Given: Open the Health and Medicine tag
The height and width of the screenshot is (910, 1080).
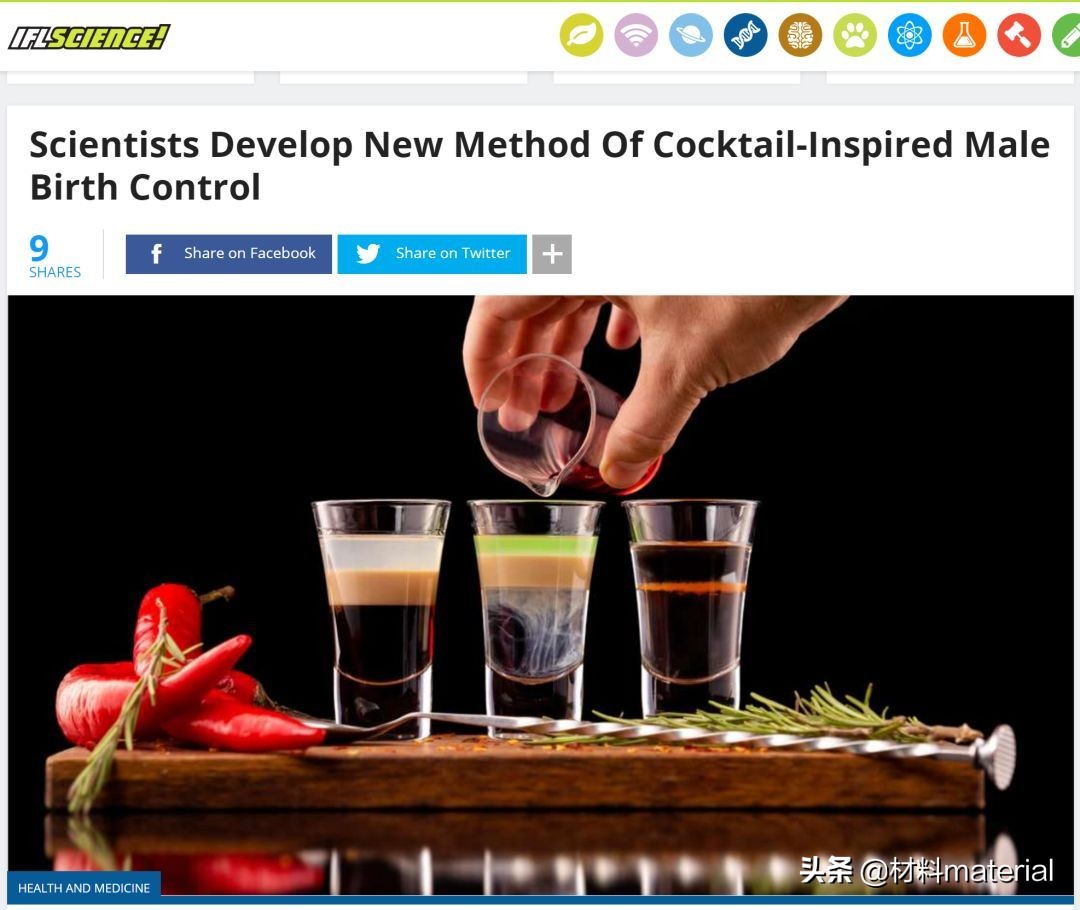Looking at the screenshot, I should 84,888.
